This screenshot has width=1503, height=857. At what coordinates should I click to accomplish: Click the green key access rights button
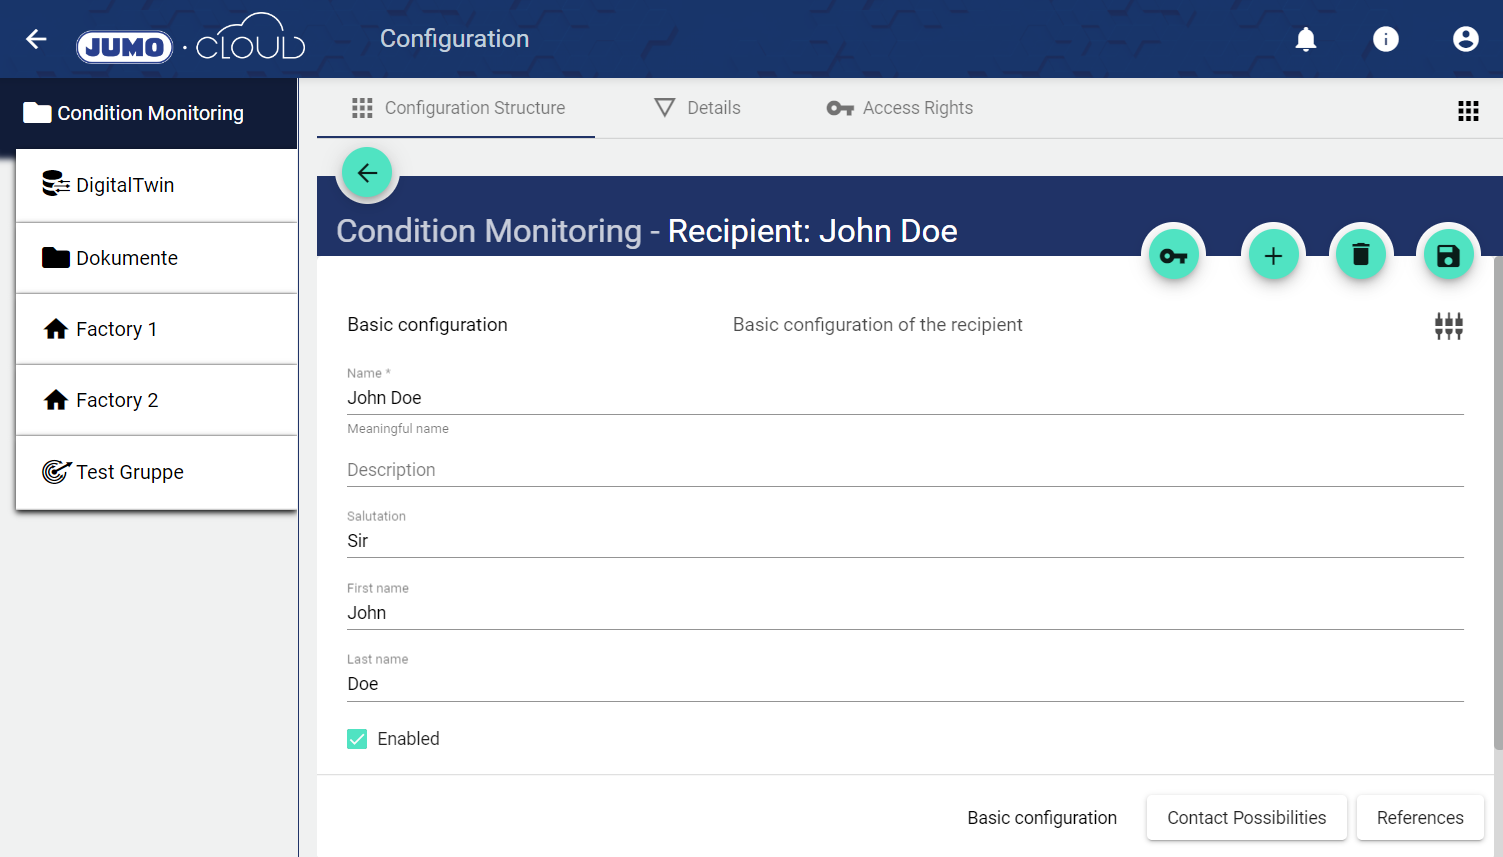[1173, 256]
